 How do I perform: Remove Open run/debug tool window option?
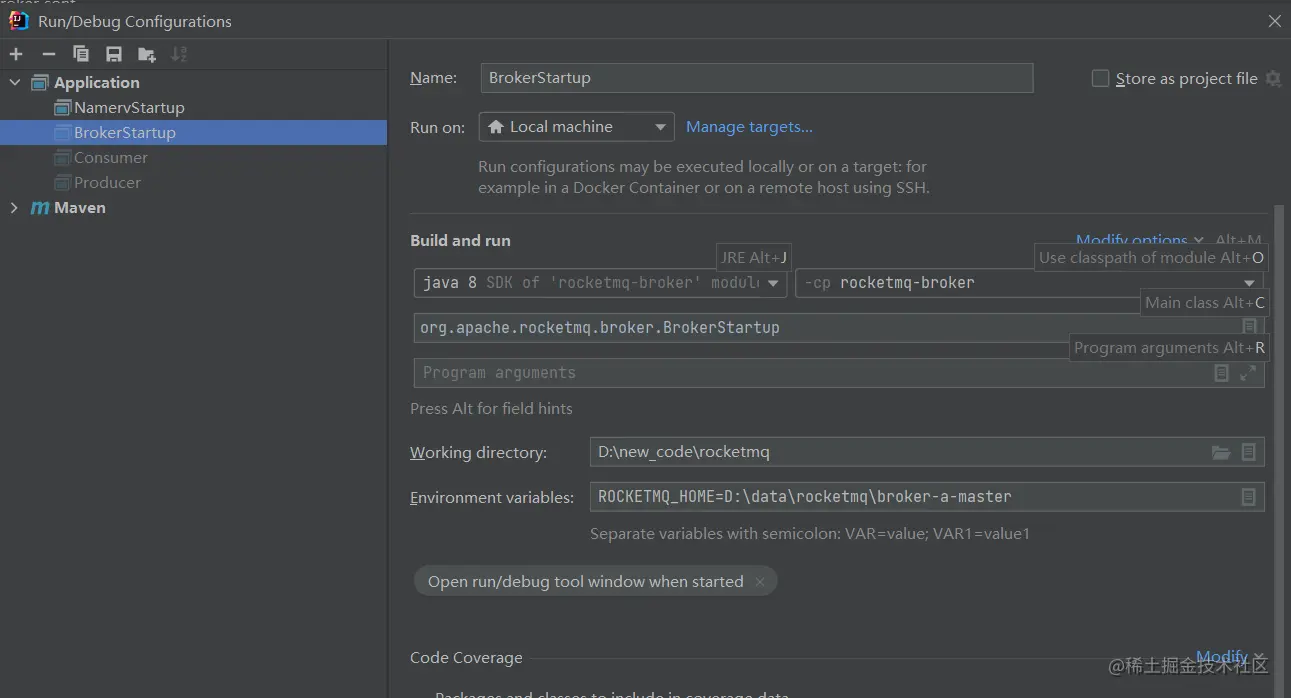point(760,582)
